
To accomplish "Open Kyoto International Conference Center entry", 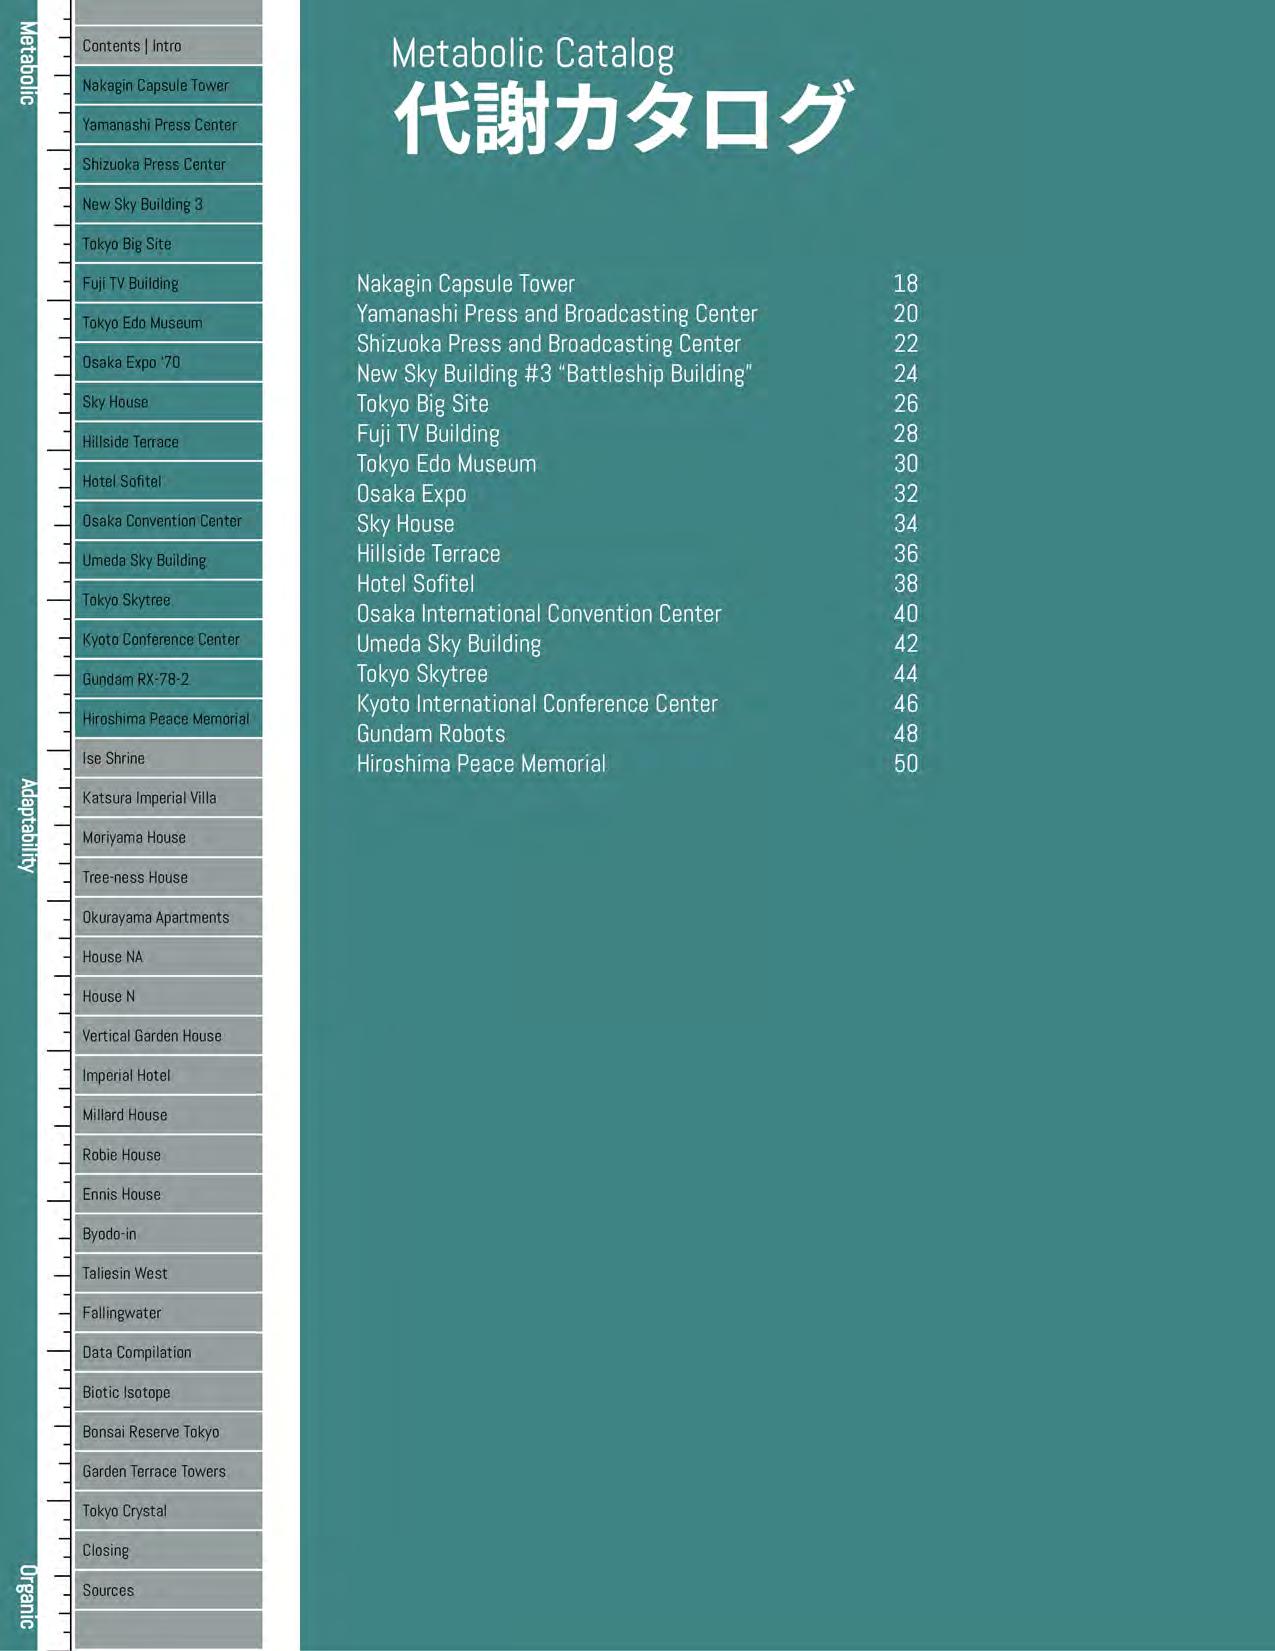I will click(x=637, y=704).
